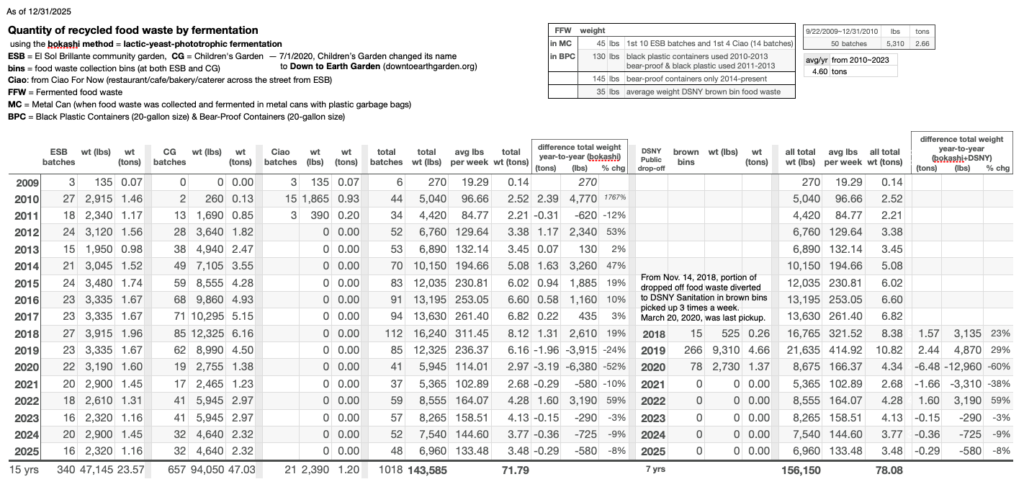The width and height of the screenshot is (1024, 487).
Task: Select the 2009 year row label
Action: pos(23,183)
